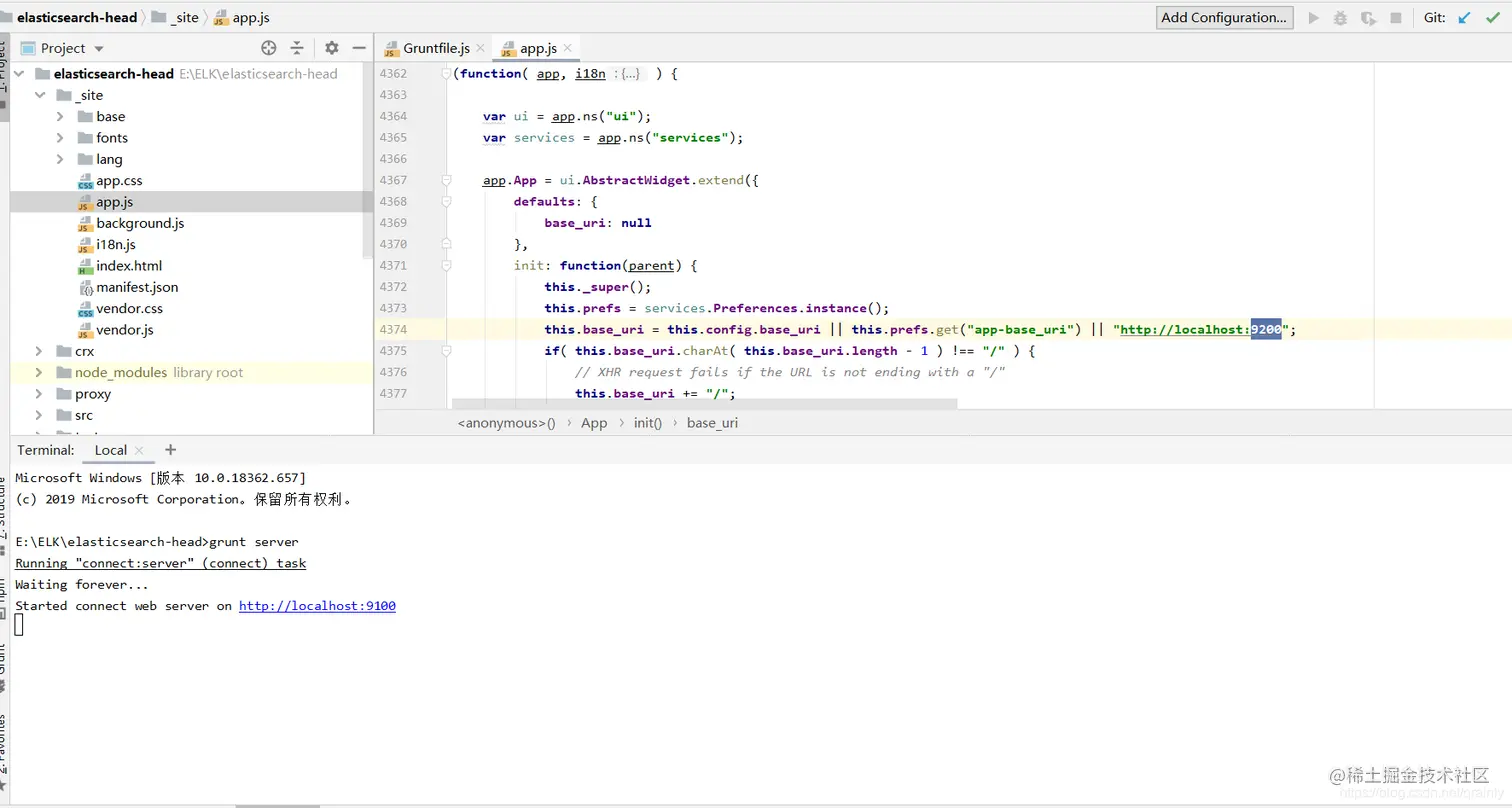Hide the Project tool window
Viewport: 1512px width, 808px height.
tap(359, 48)
